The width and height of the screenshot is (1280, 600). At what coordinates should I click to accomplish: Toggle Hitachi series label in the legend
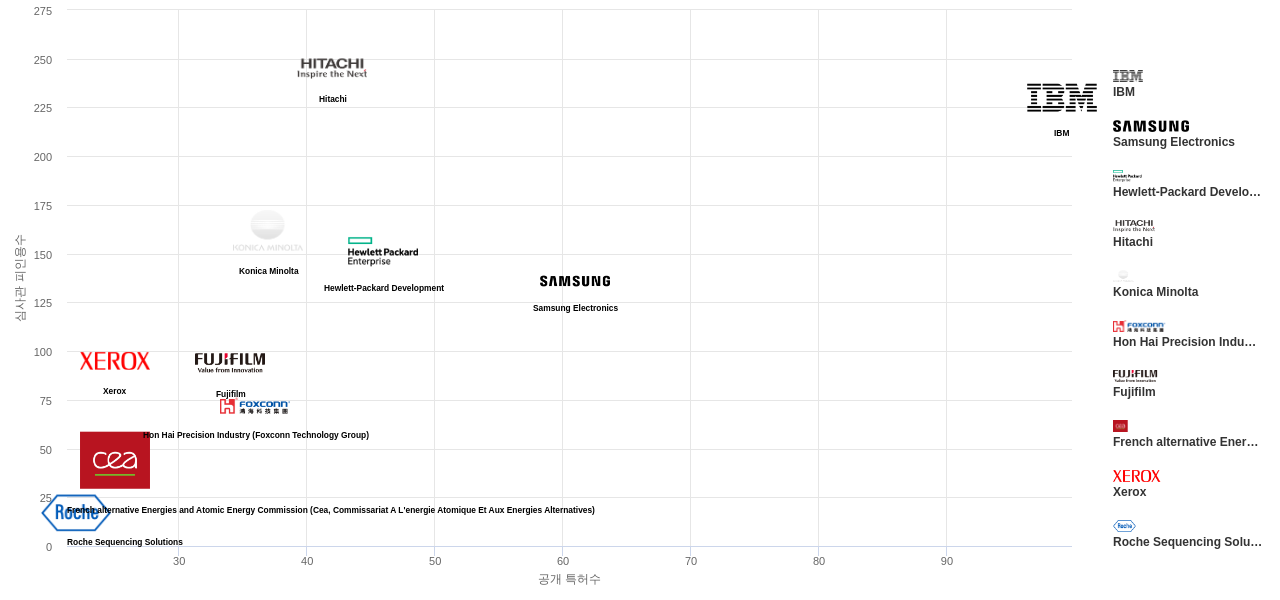click(x=1133, y=242)
